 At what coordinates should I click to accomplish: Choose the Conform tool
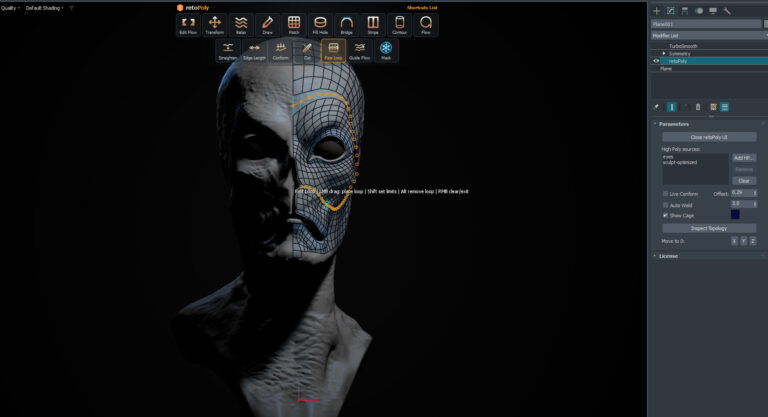coord(281,50)
